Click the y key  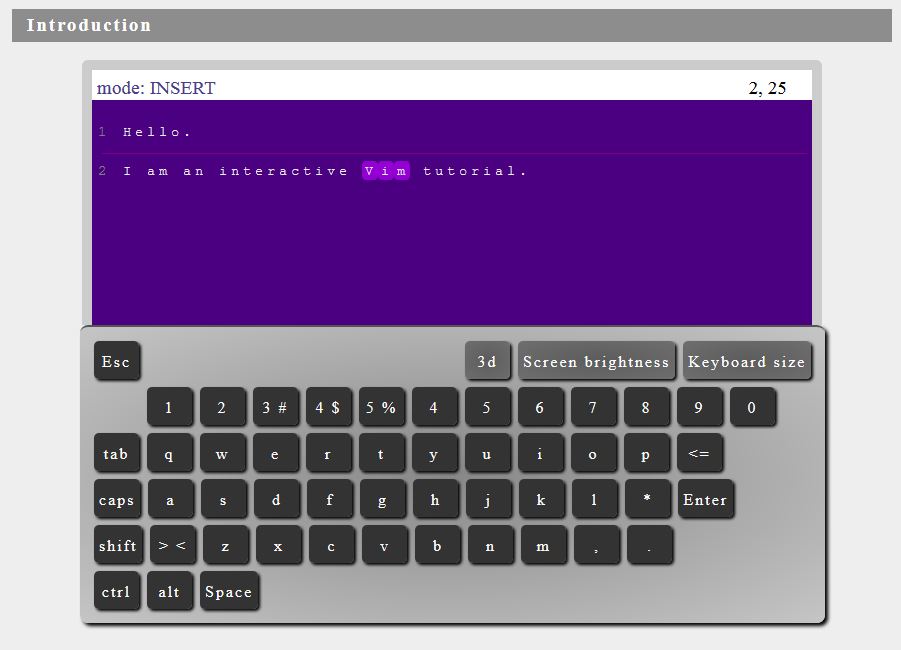pos(434,453)
